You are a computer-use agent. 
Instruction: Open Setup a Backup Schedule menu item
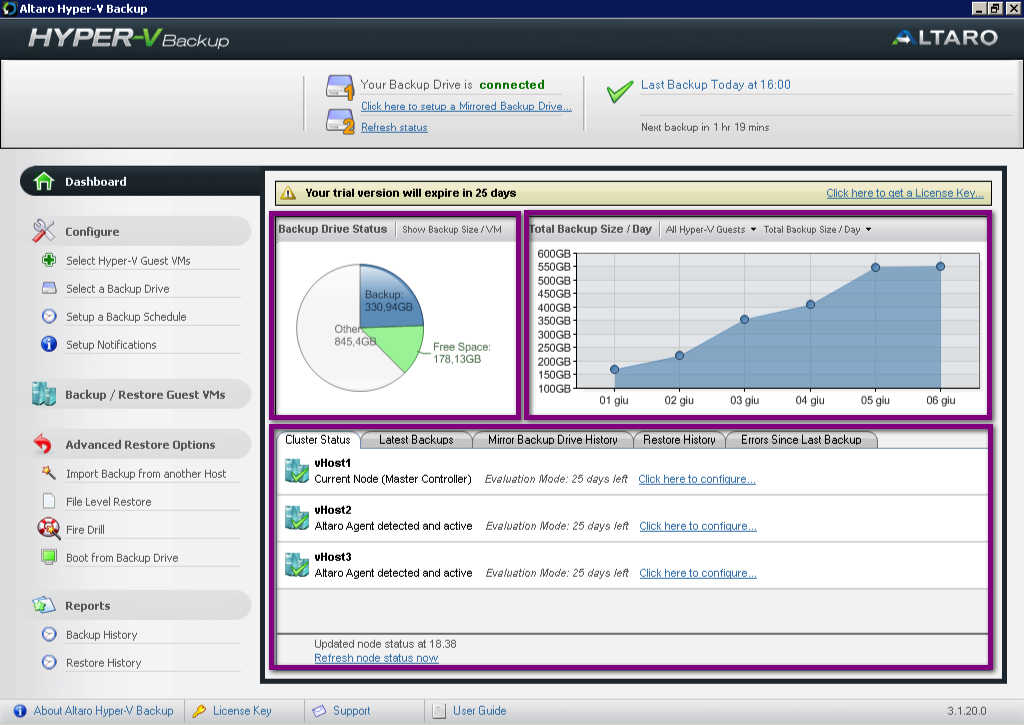point(126,317)
